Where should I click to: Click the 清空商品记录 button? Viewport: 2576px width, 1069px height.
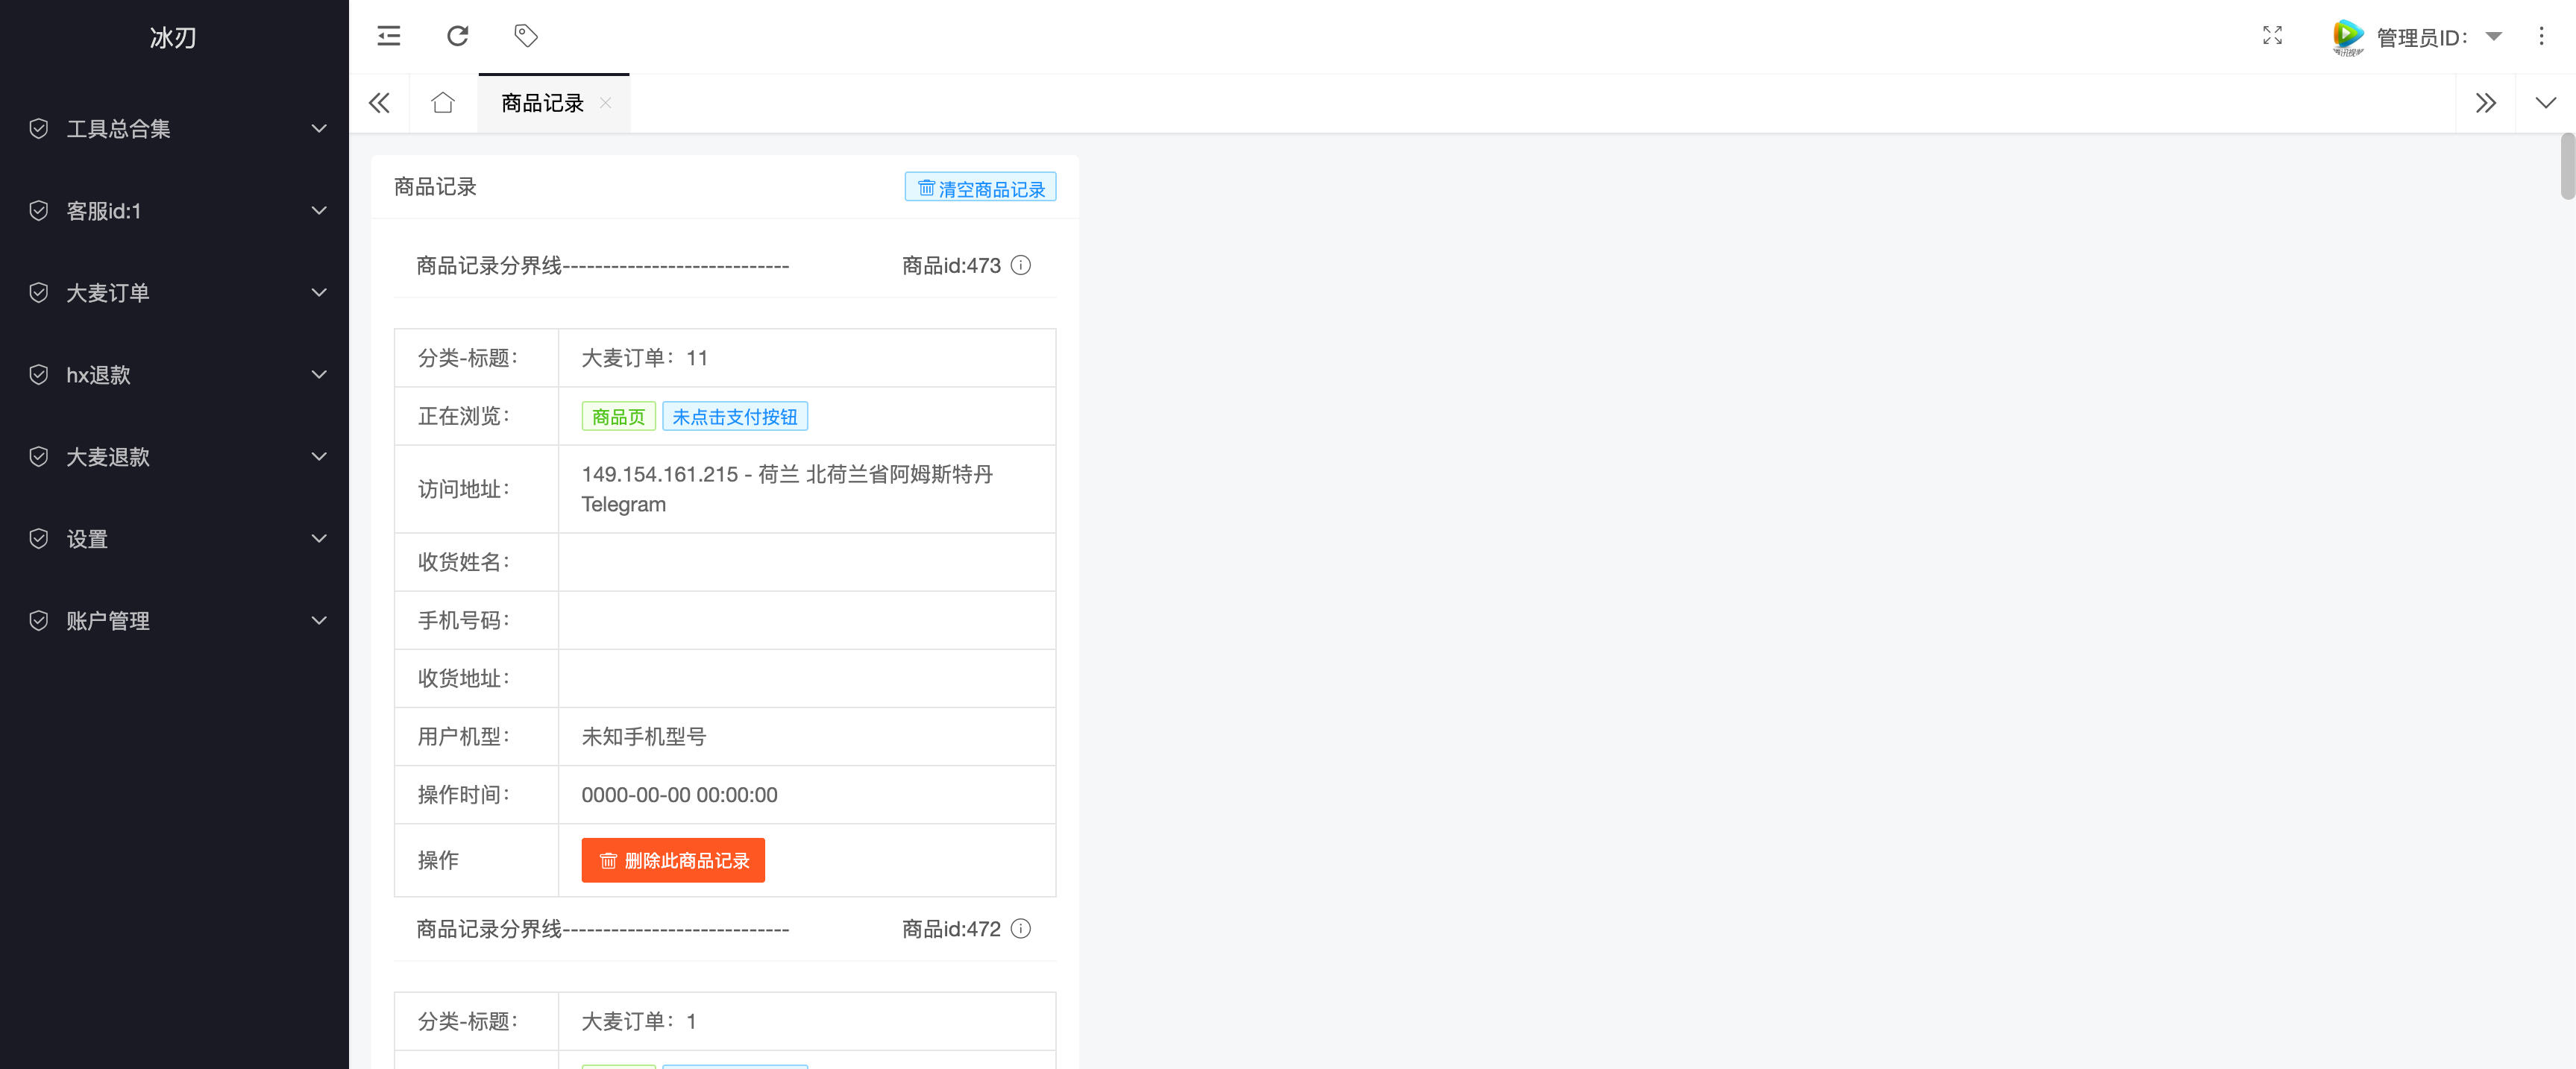pos(980,188)
